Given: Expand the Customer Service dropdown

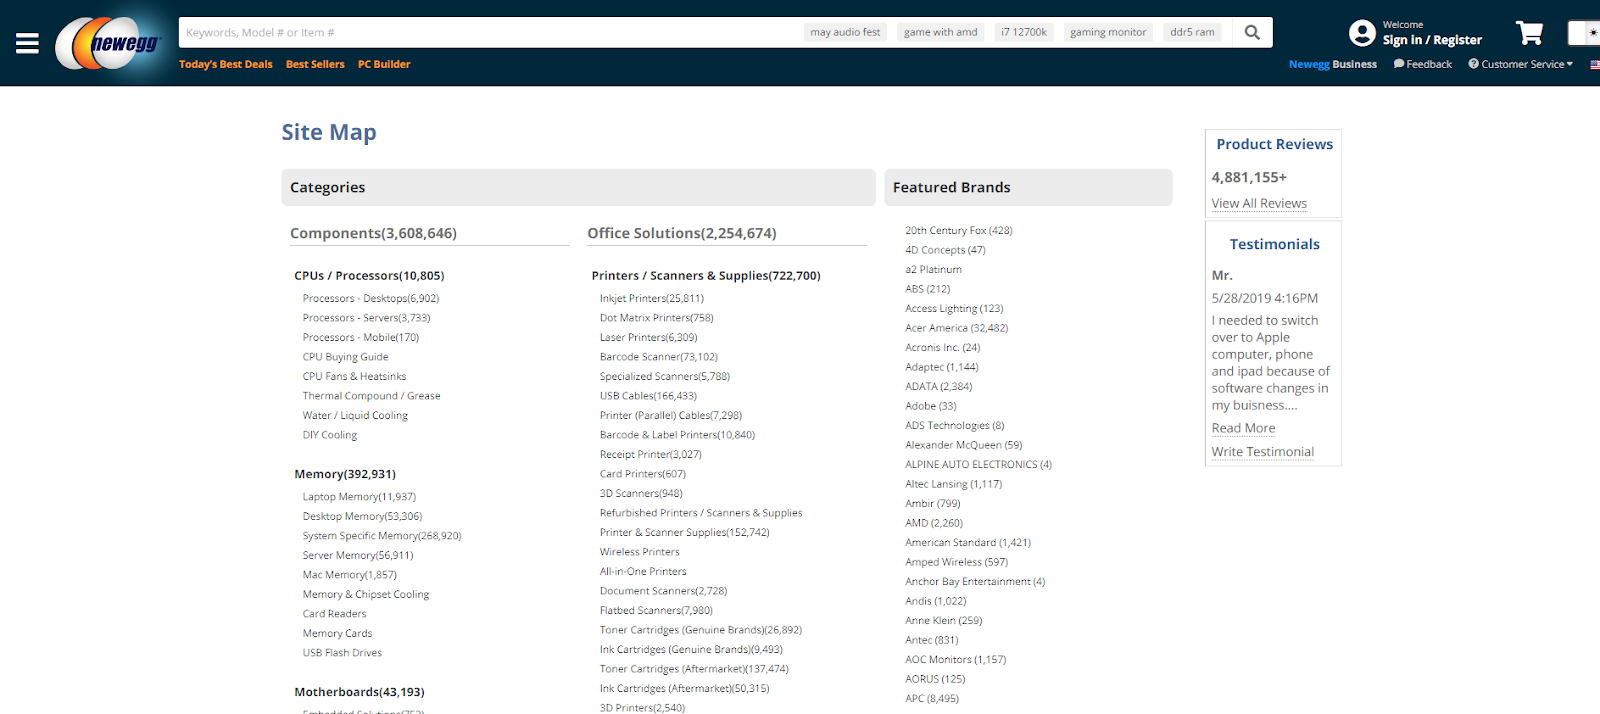Looking at the screenshot, I should (x=1521, y=64).
